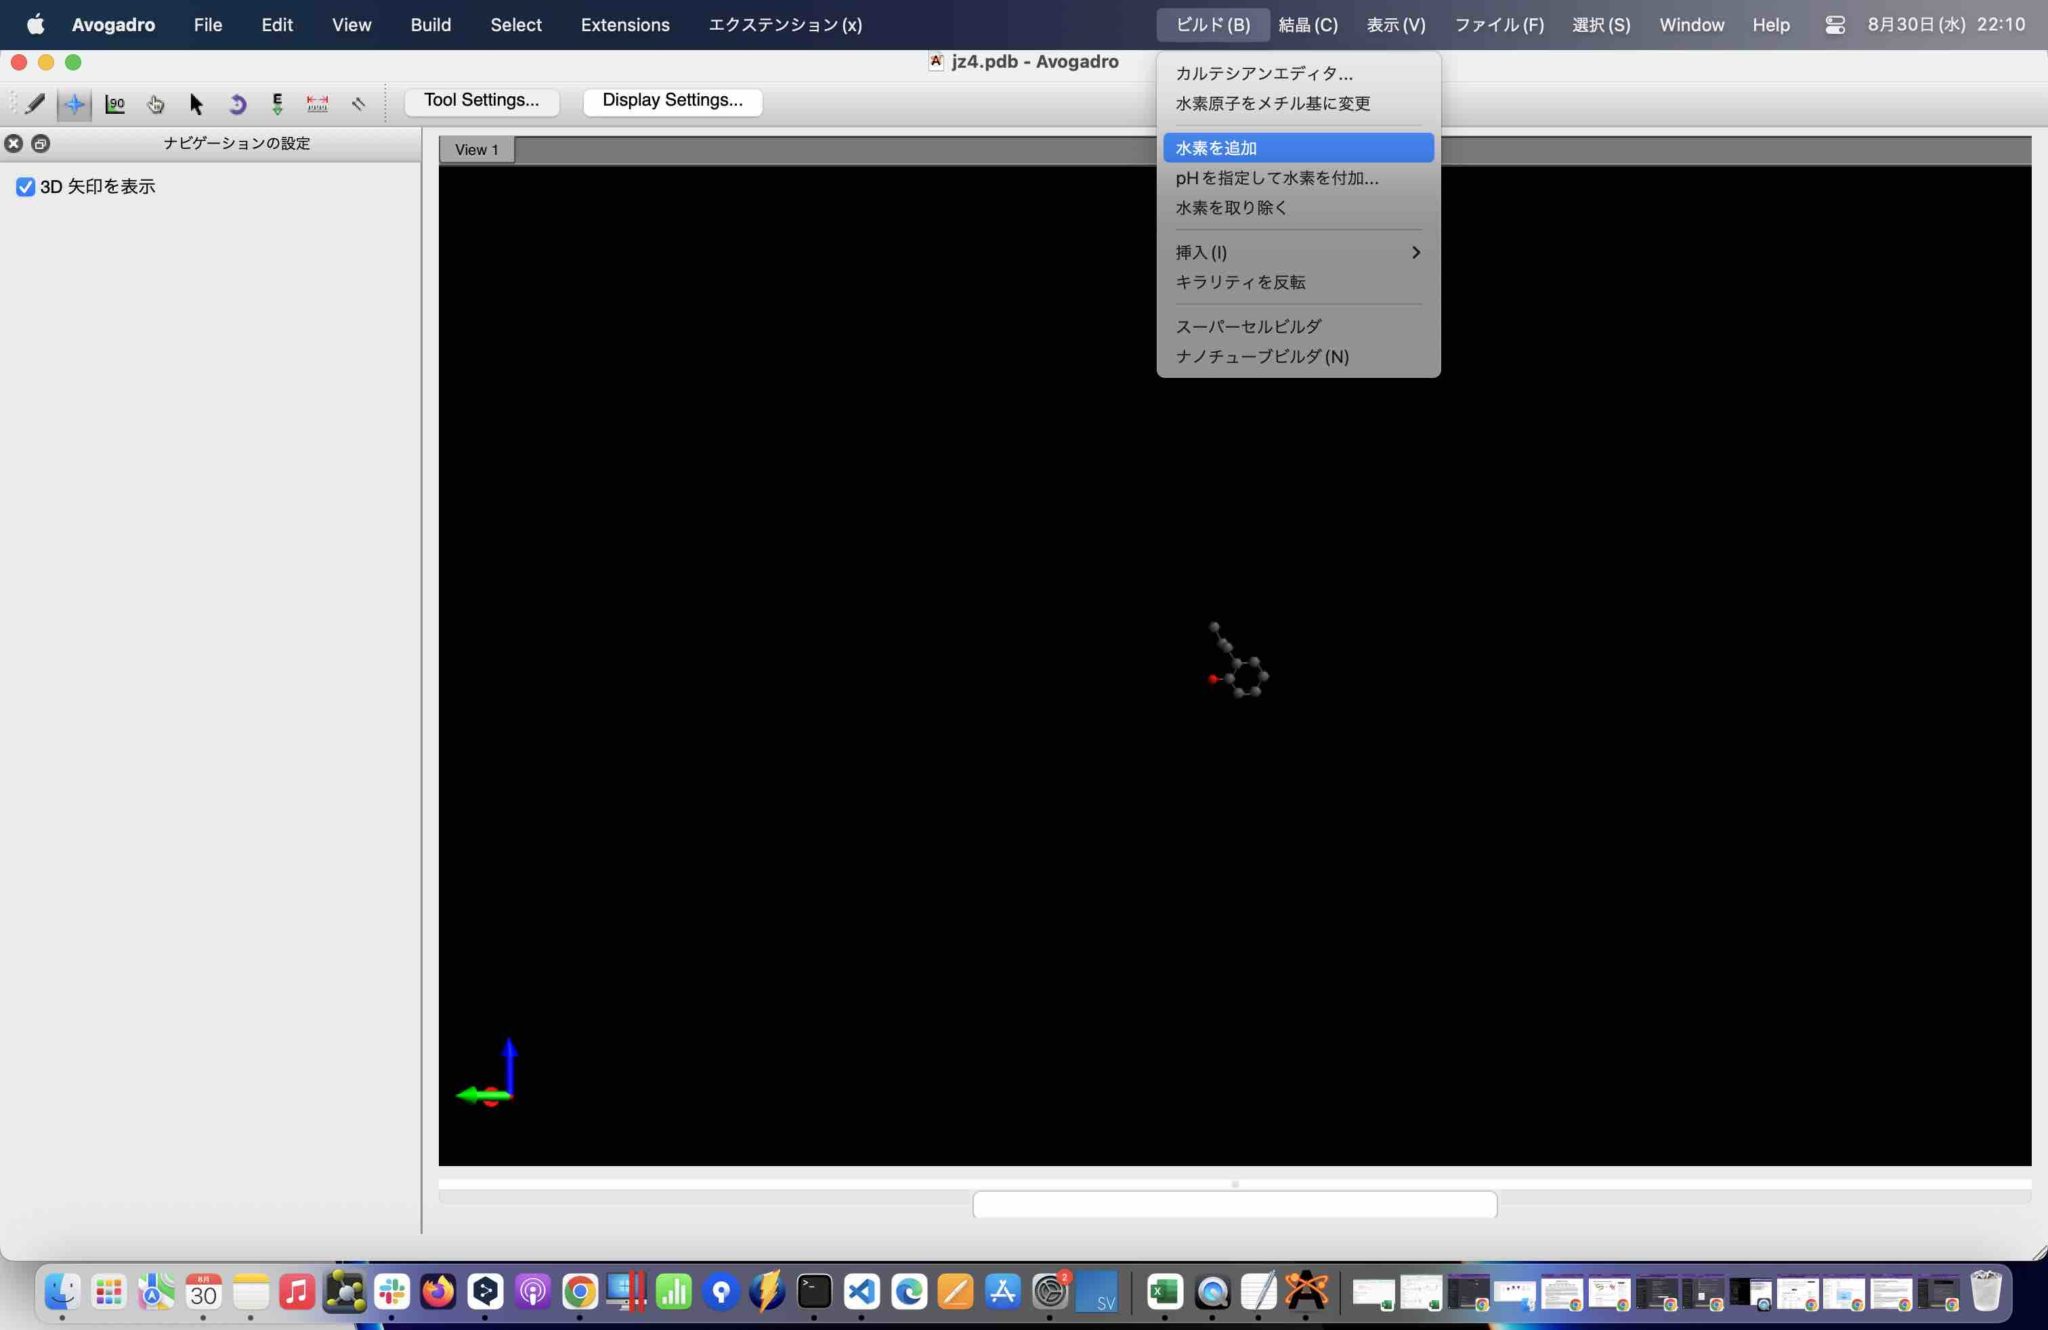
Task: Click the Align tool at toolbar end
Action: 359,103
